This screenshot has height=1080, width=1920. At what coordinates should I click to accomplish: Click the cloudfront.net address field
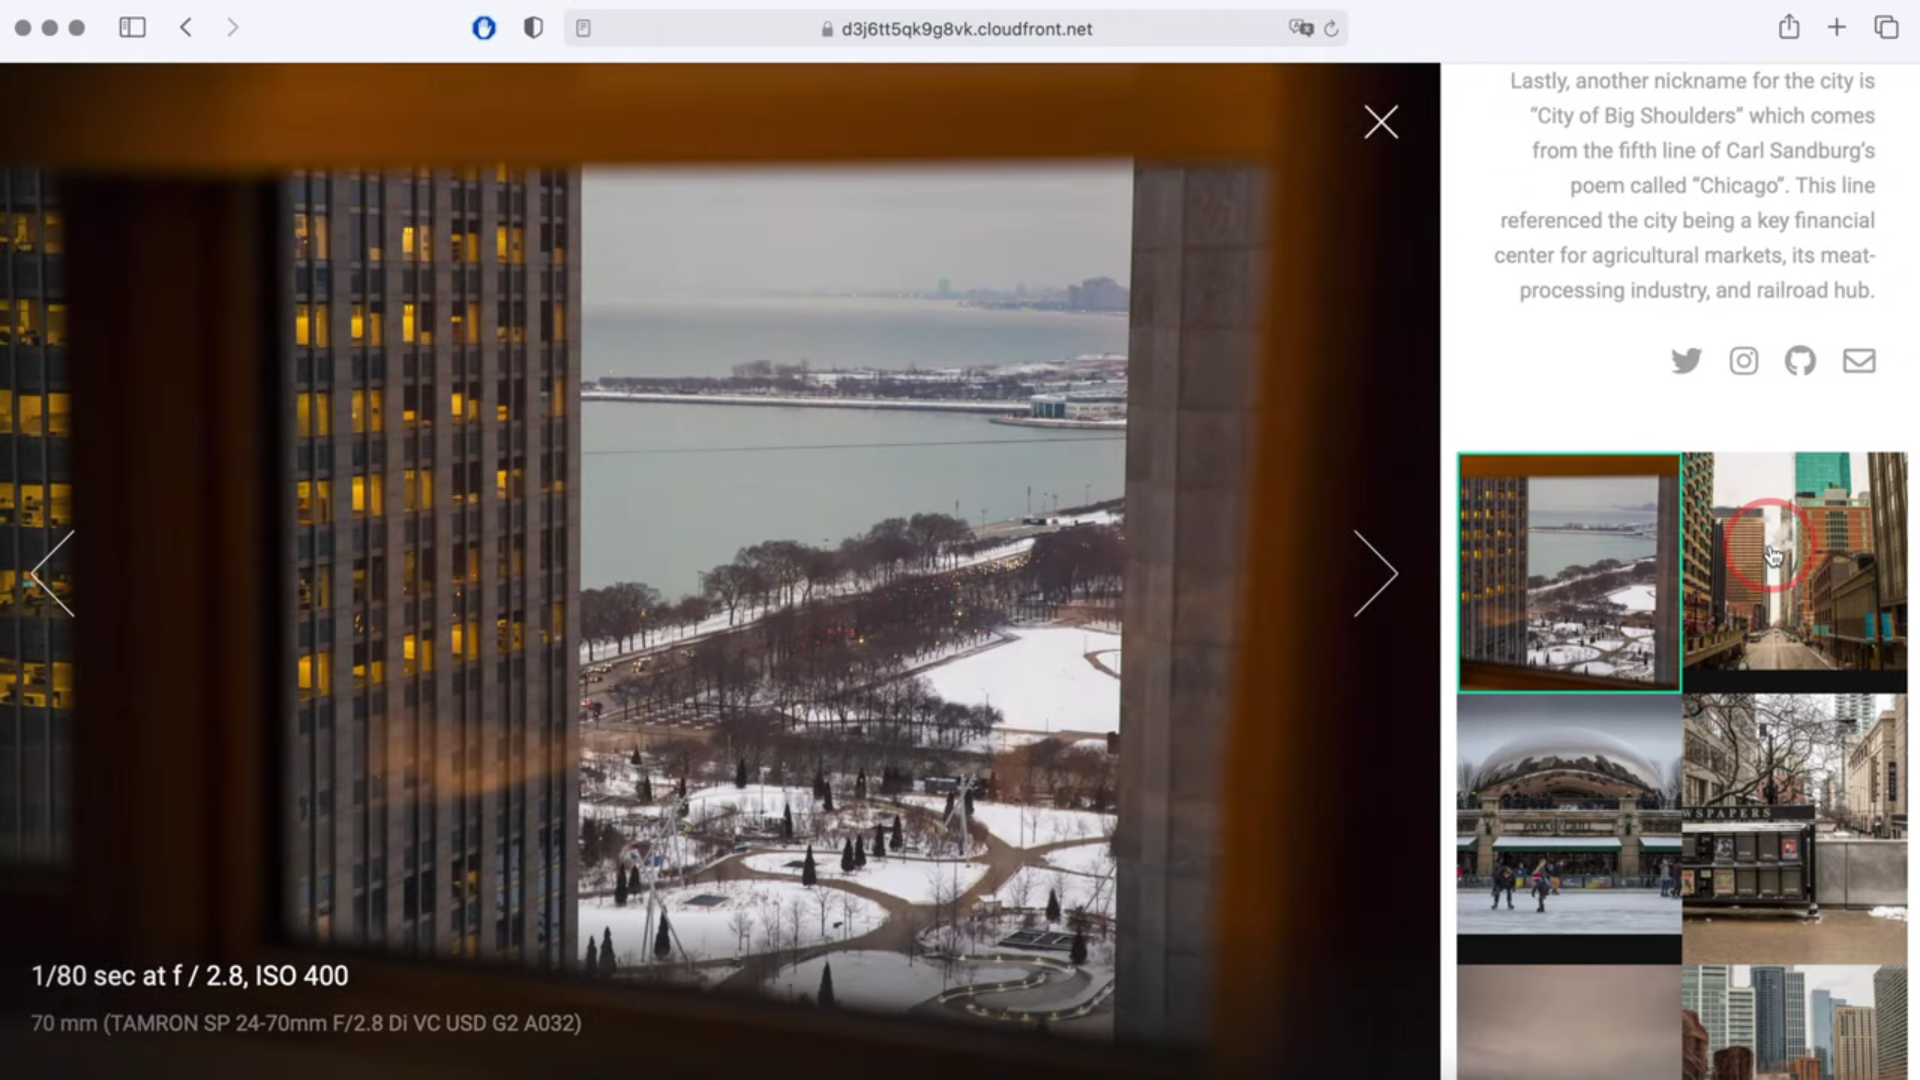(965, 29)
